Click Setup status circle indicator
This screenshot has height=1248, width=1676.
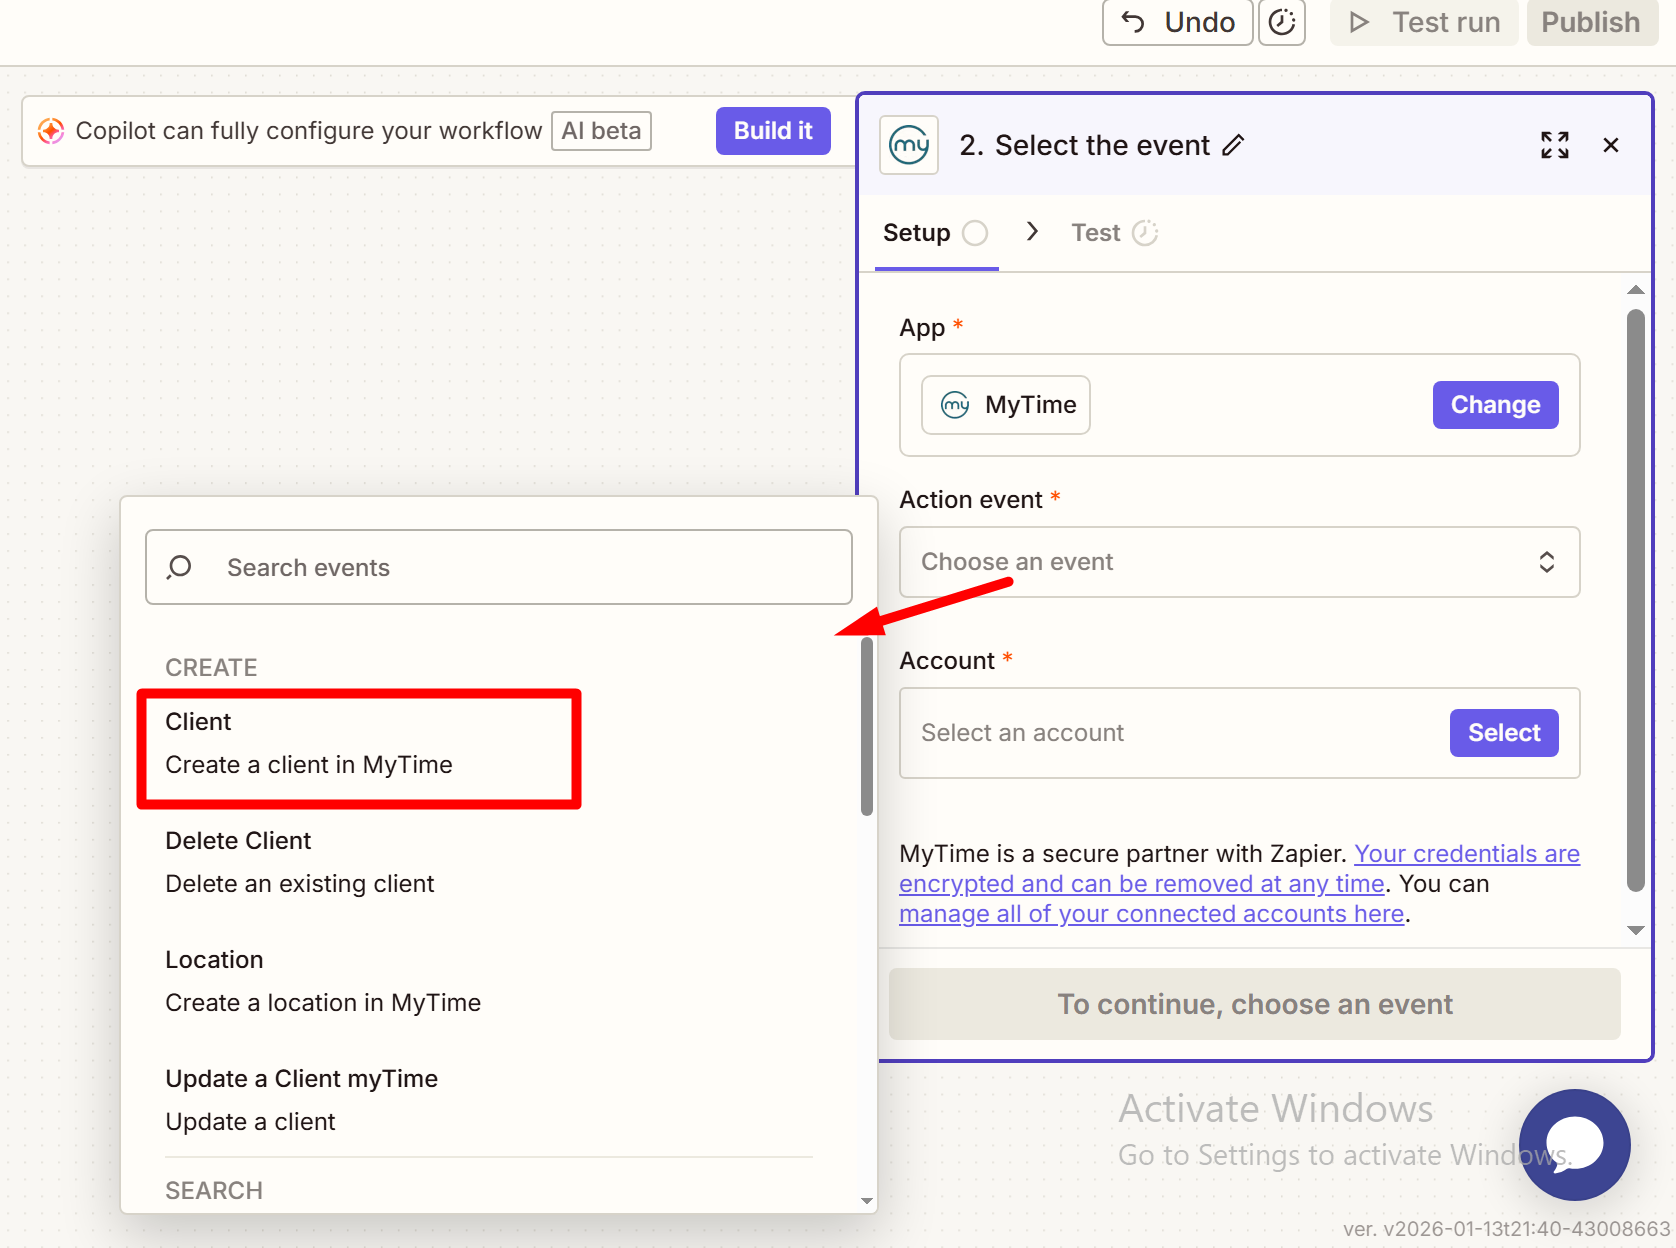(975, 233)
